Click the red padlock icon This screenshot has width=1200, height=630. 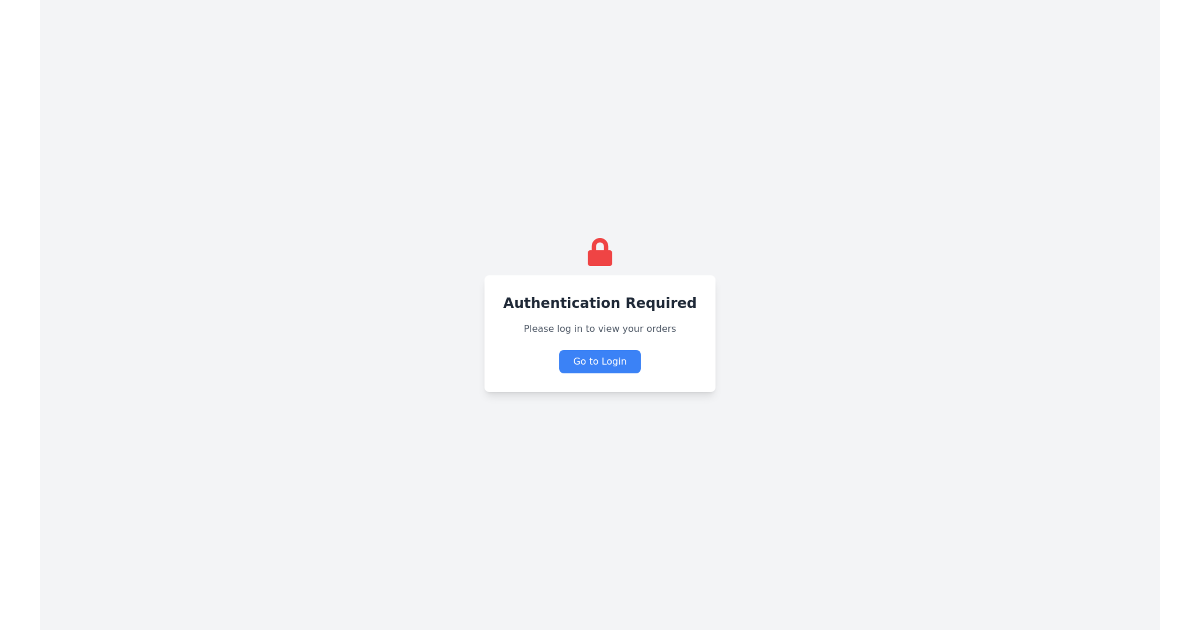(600, 252)
